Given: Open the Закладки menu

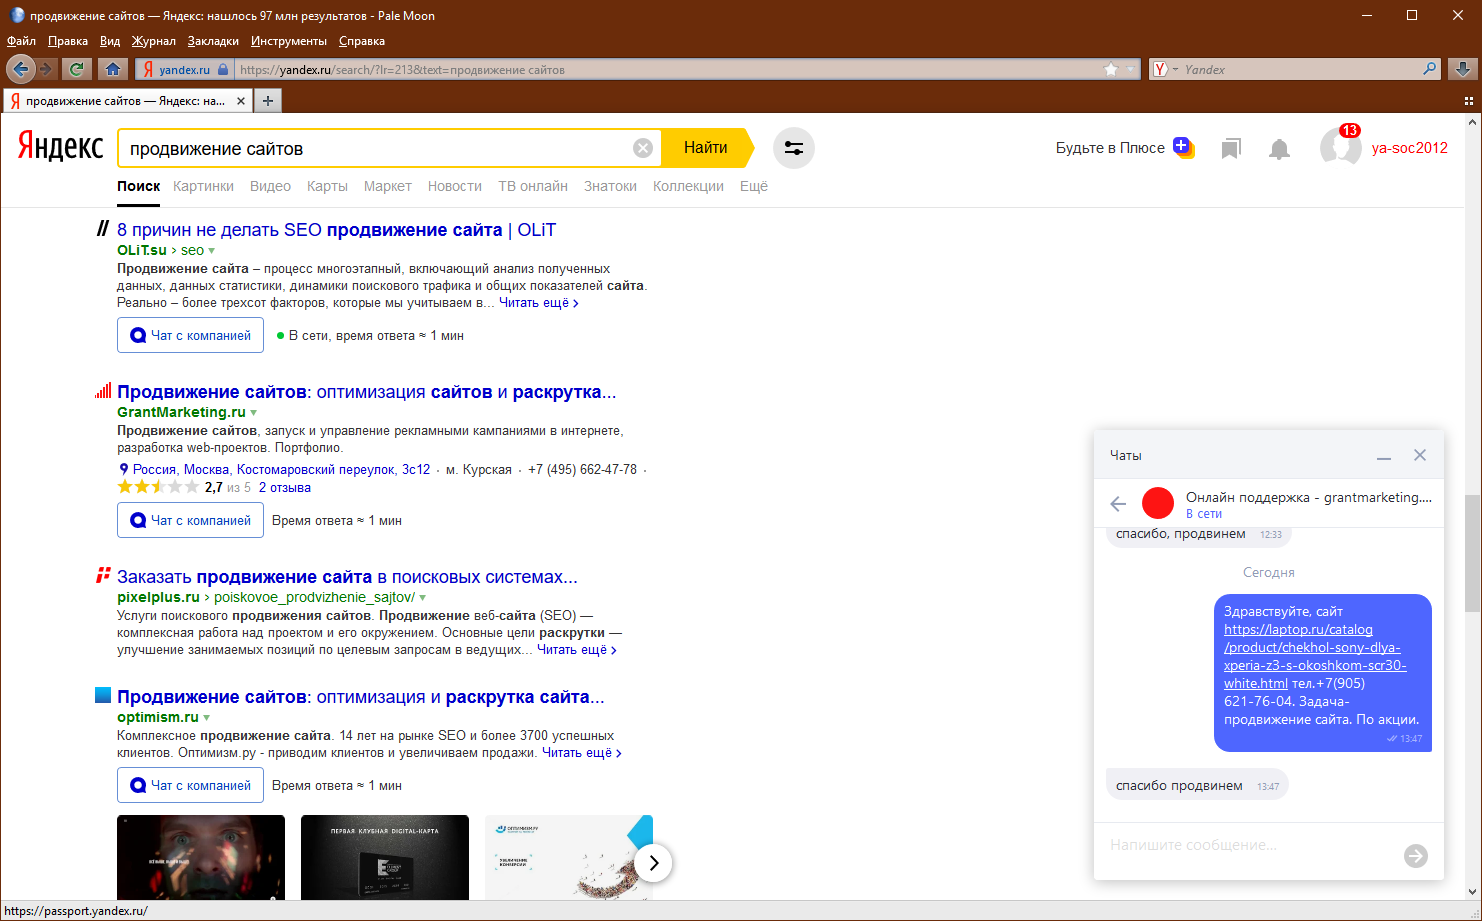Looking at the screenshot, I should (213, 41).
